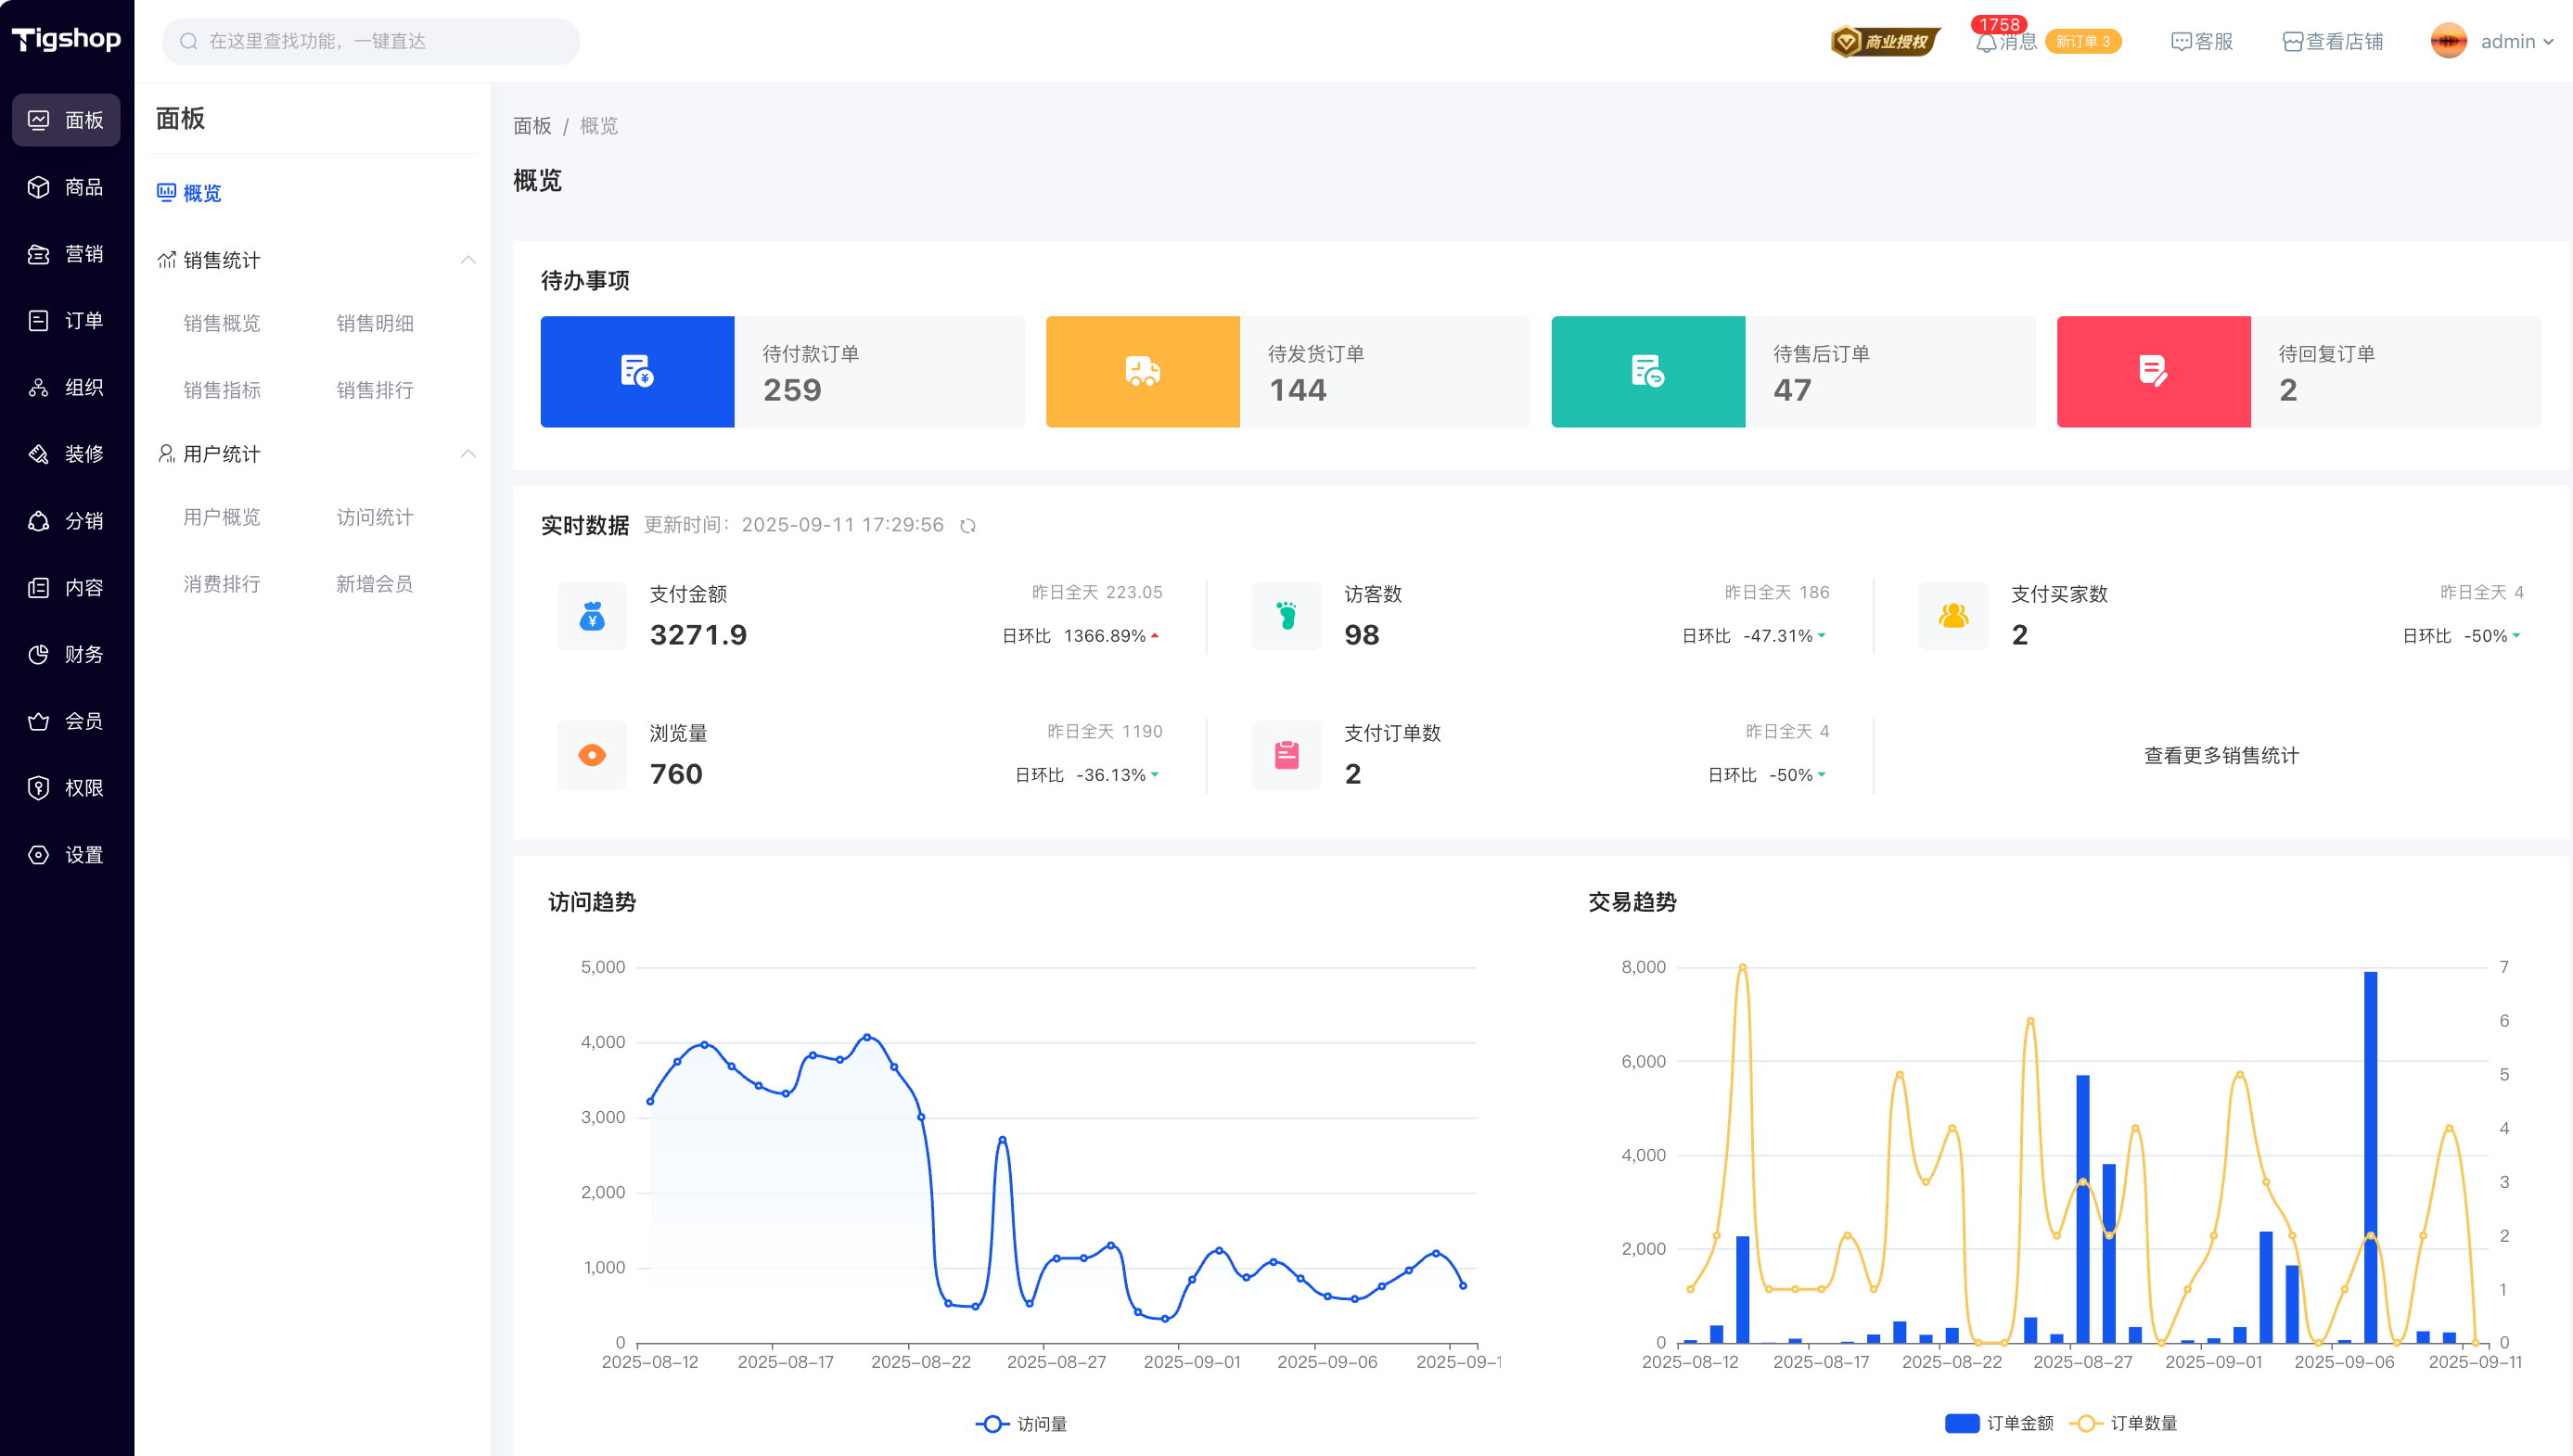2573x1456 pixels.
Task: Click 查看更多销售统计 link
Action: click(2221, 756)
